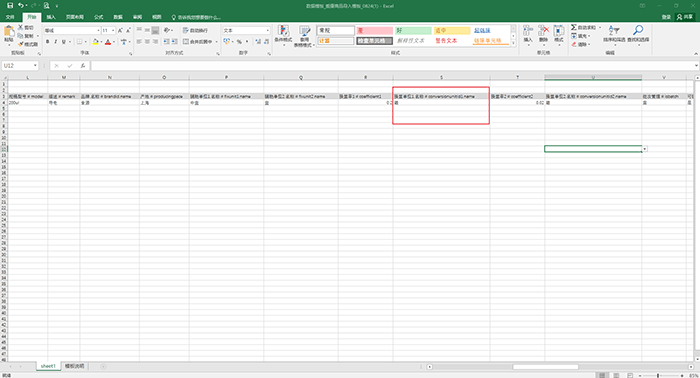Toggle bold formatting
The image size is (700, 378).
(47, 42)
